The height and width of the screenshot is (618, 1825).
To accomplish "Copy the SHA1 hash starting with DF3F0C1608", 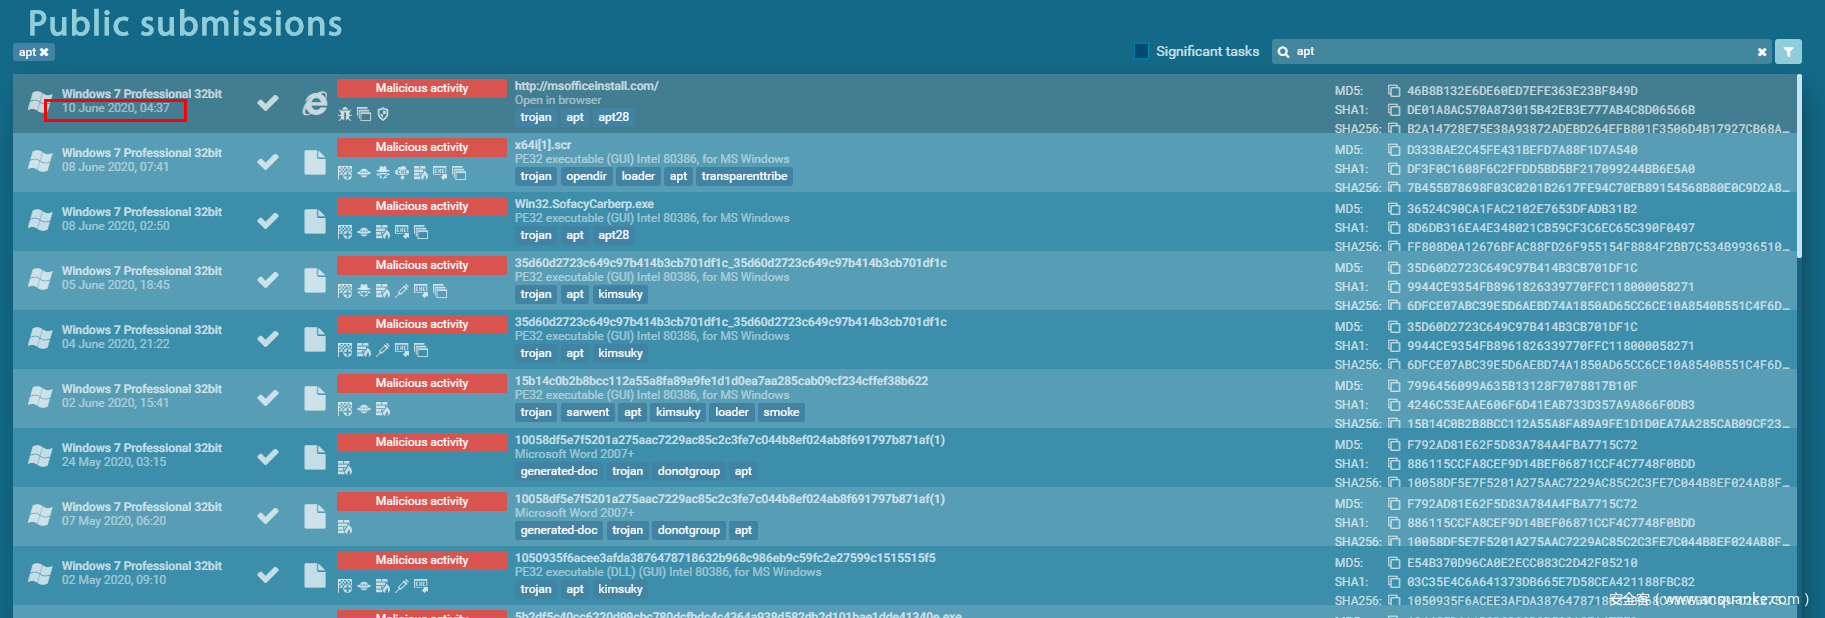I will click(x=1393, y=169).
